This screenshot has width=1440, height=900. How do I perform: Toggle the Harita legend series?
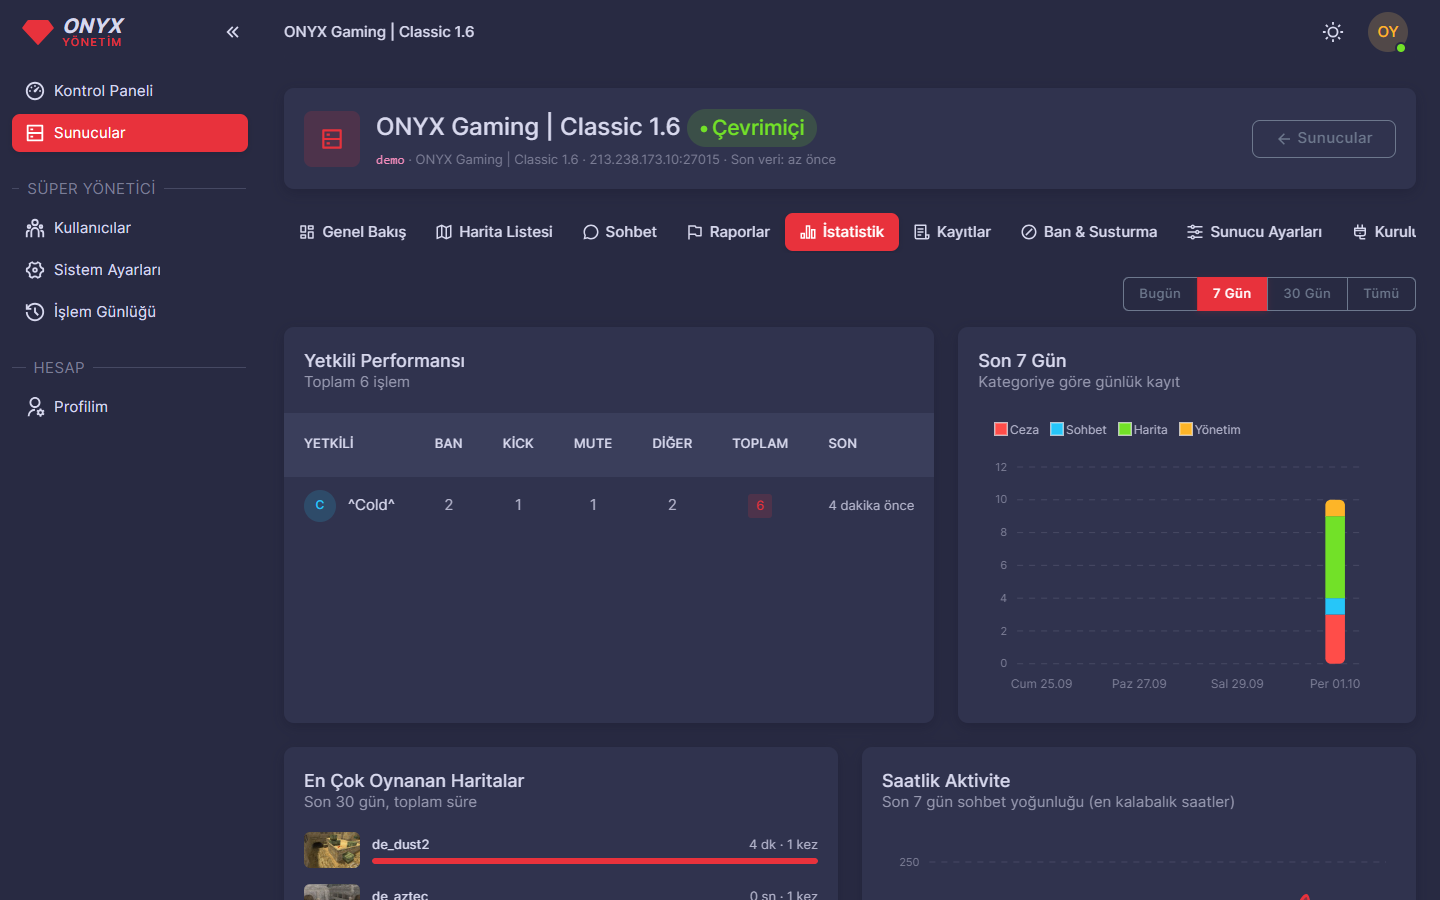coord(1143,430)
